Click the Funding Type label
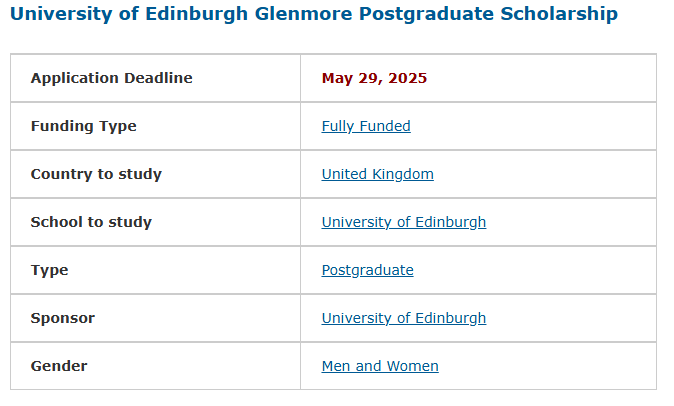Image resolution: width=674 pixels, height=406 pixels. [x=83, y=126]
